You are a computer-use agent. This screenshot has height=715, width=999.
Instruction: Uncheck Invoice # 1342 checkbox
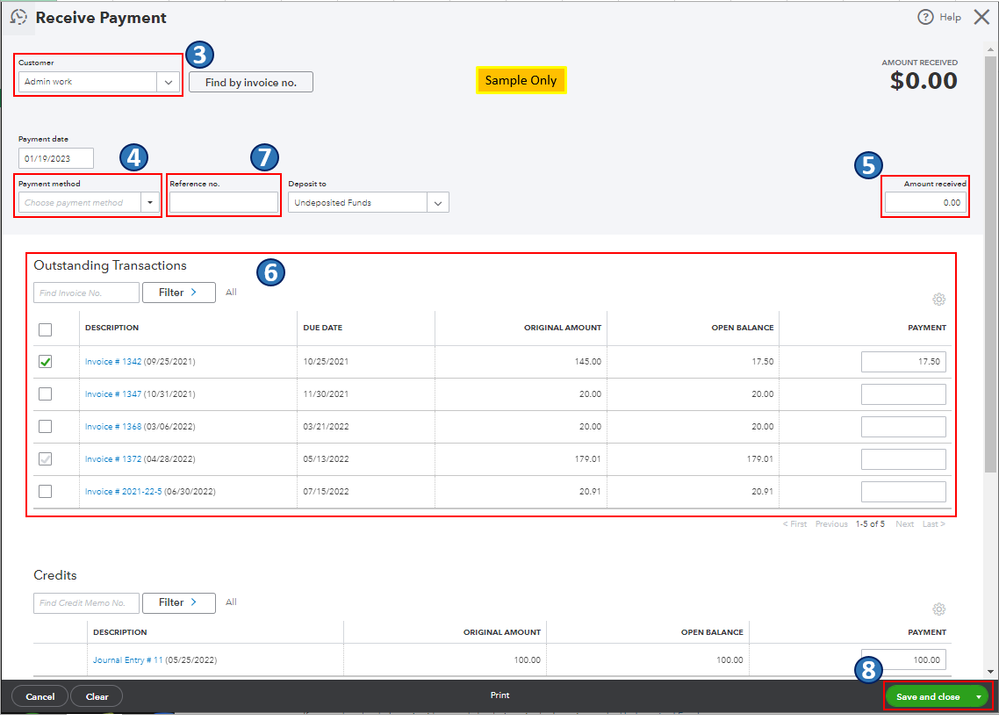(x=45, y=361)
